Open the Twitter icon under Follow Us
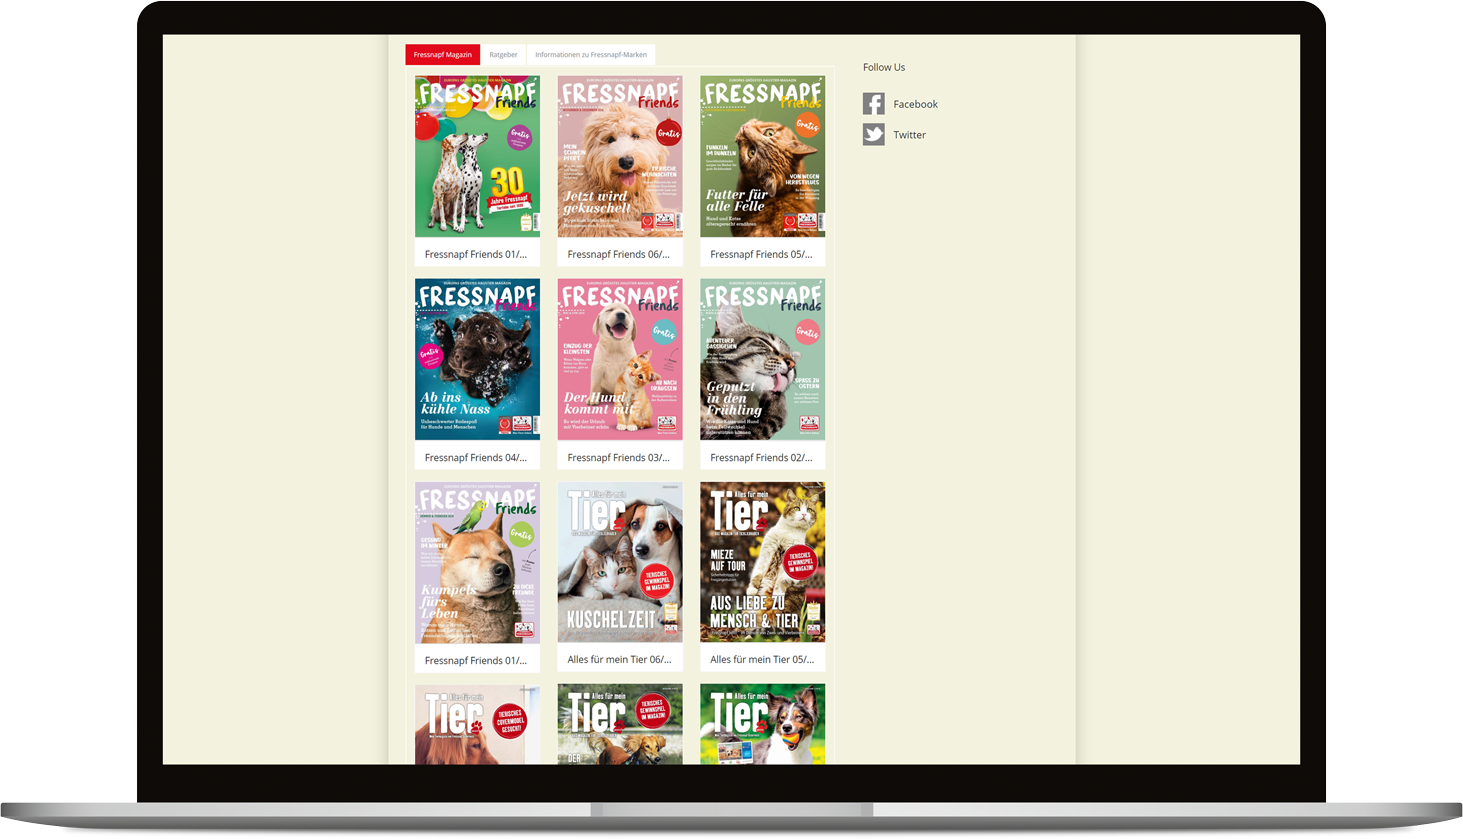The width and height of the screenshot is (1463, 839). (872, 133)
